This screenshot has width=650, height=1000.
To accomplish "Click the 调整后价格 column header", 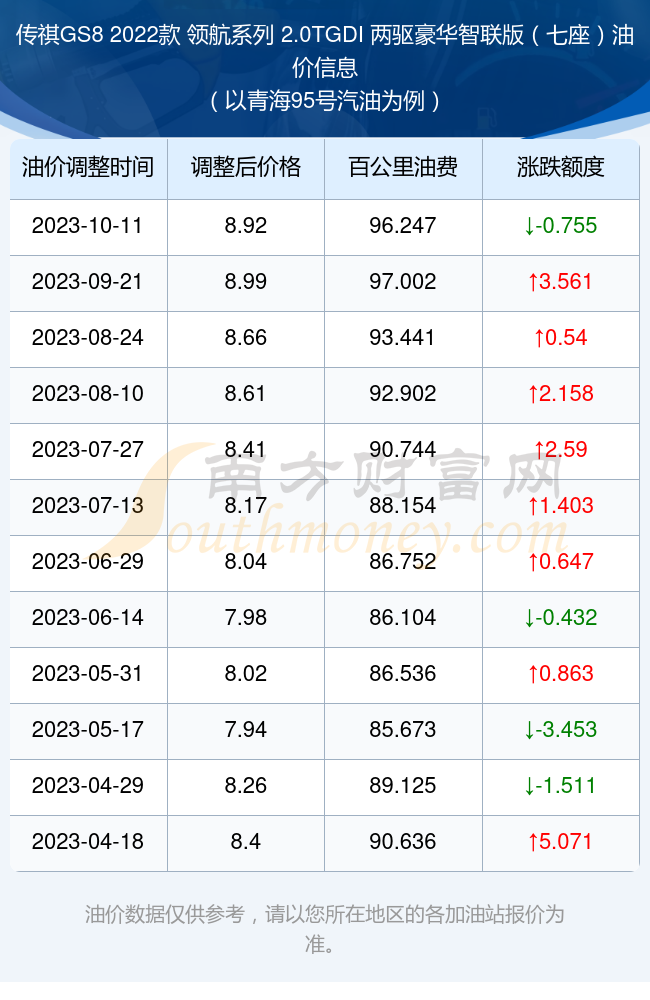I will coord(246,167).
